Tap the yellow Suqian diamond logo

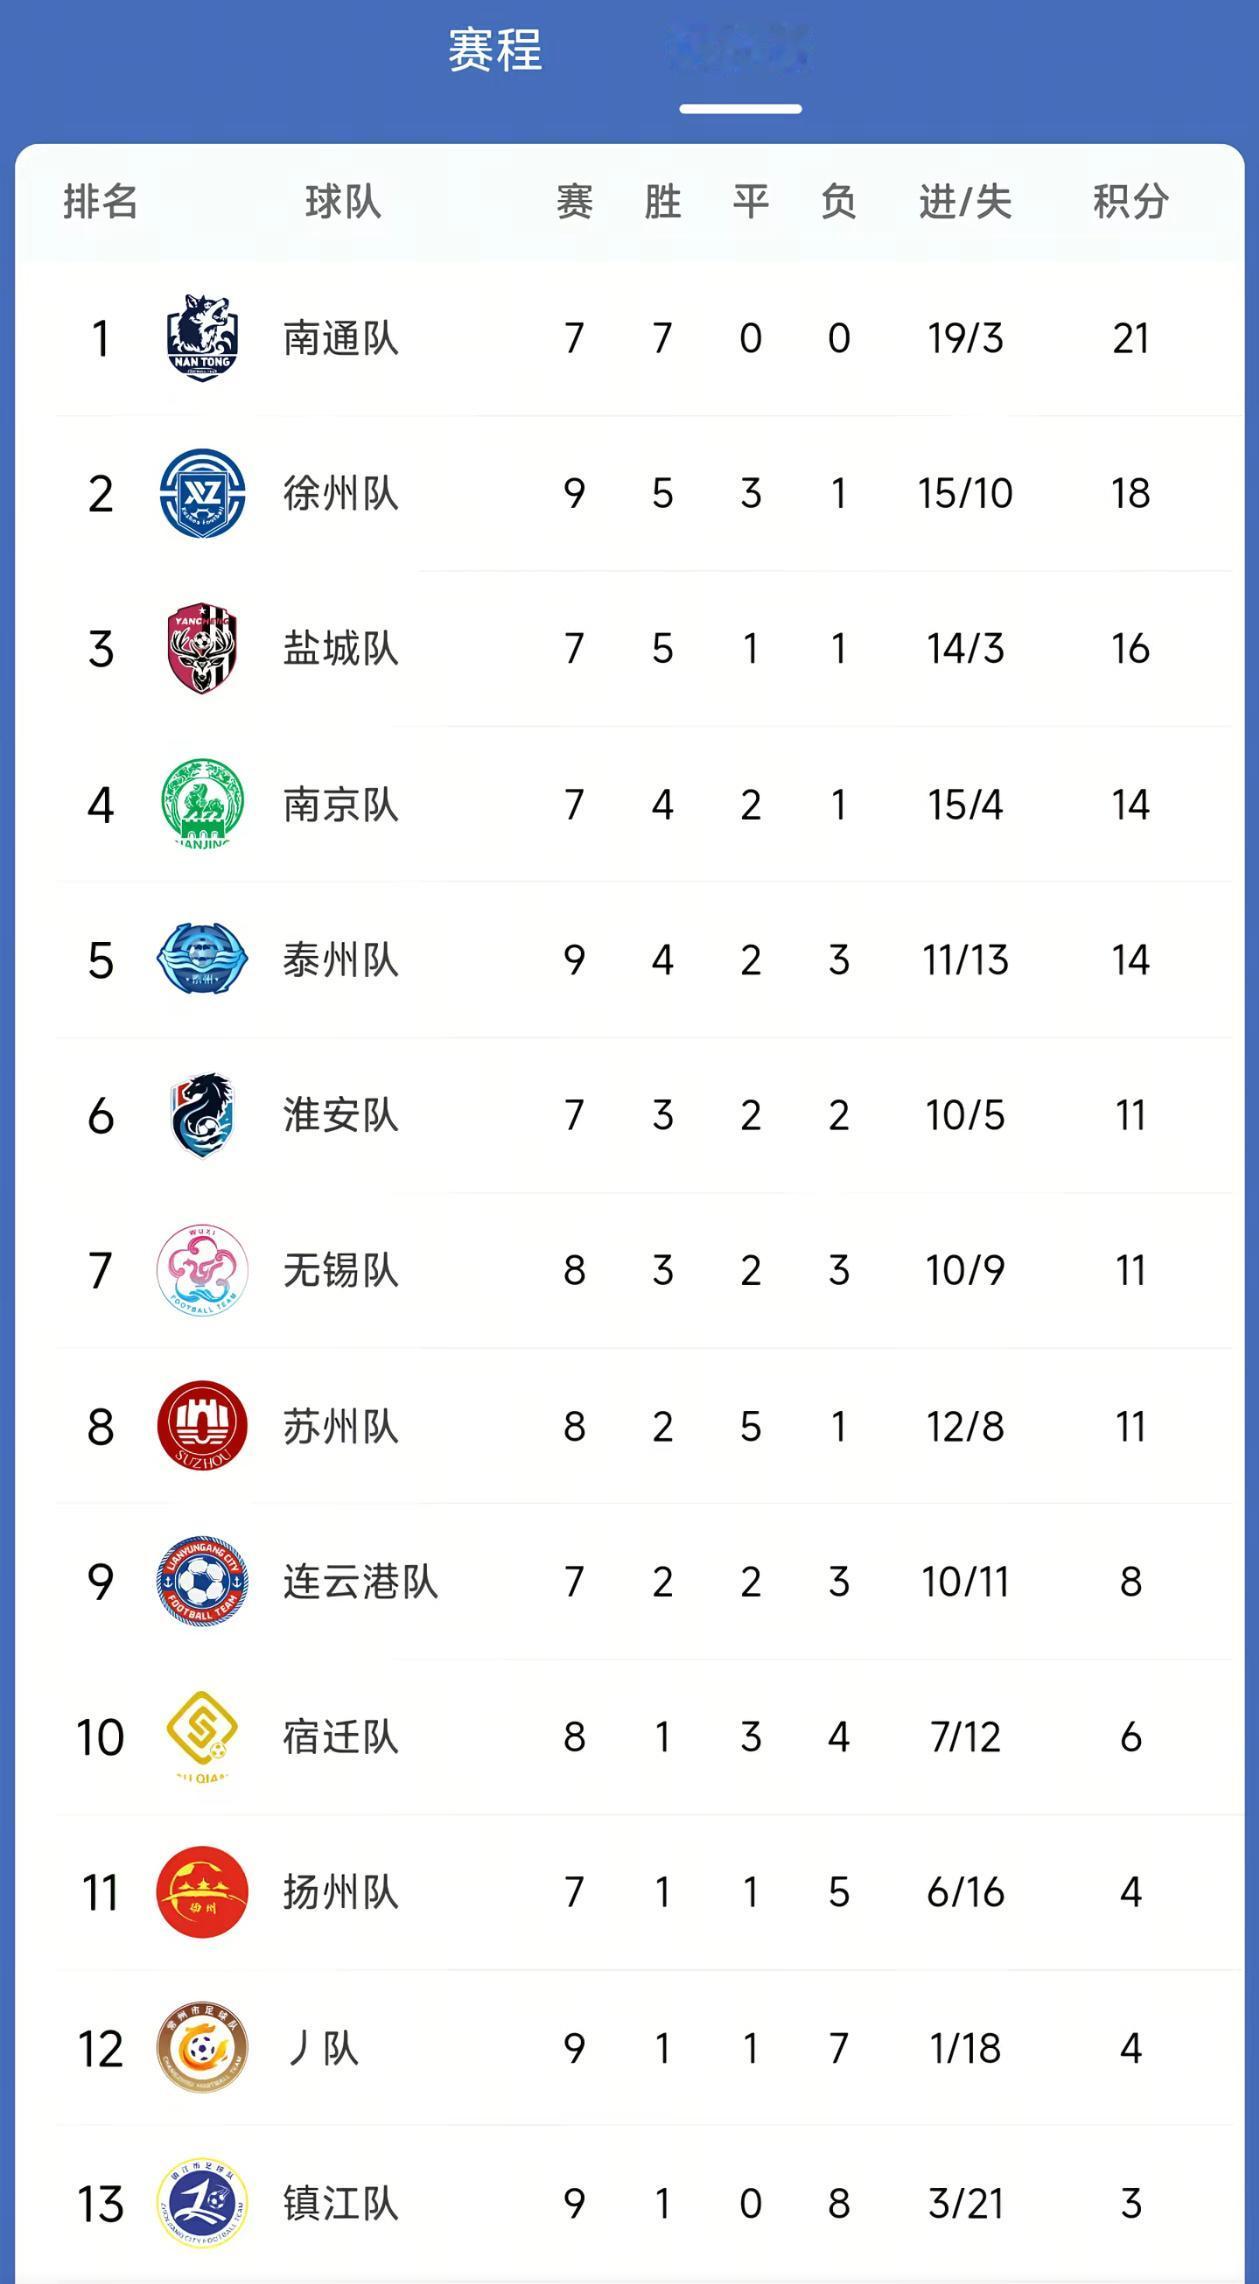pyautogui.click(x=202, y=1736)
